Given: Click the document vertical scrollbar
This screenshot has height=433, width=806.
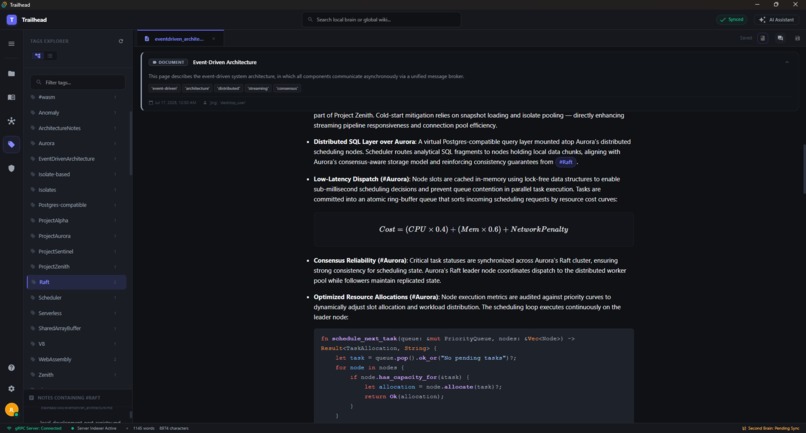Looking at the screenshot, I should (804, 169).
